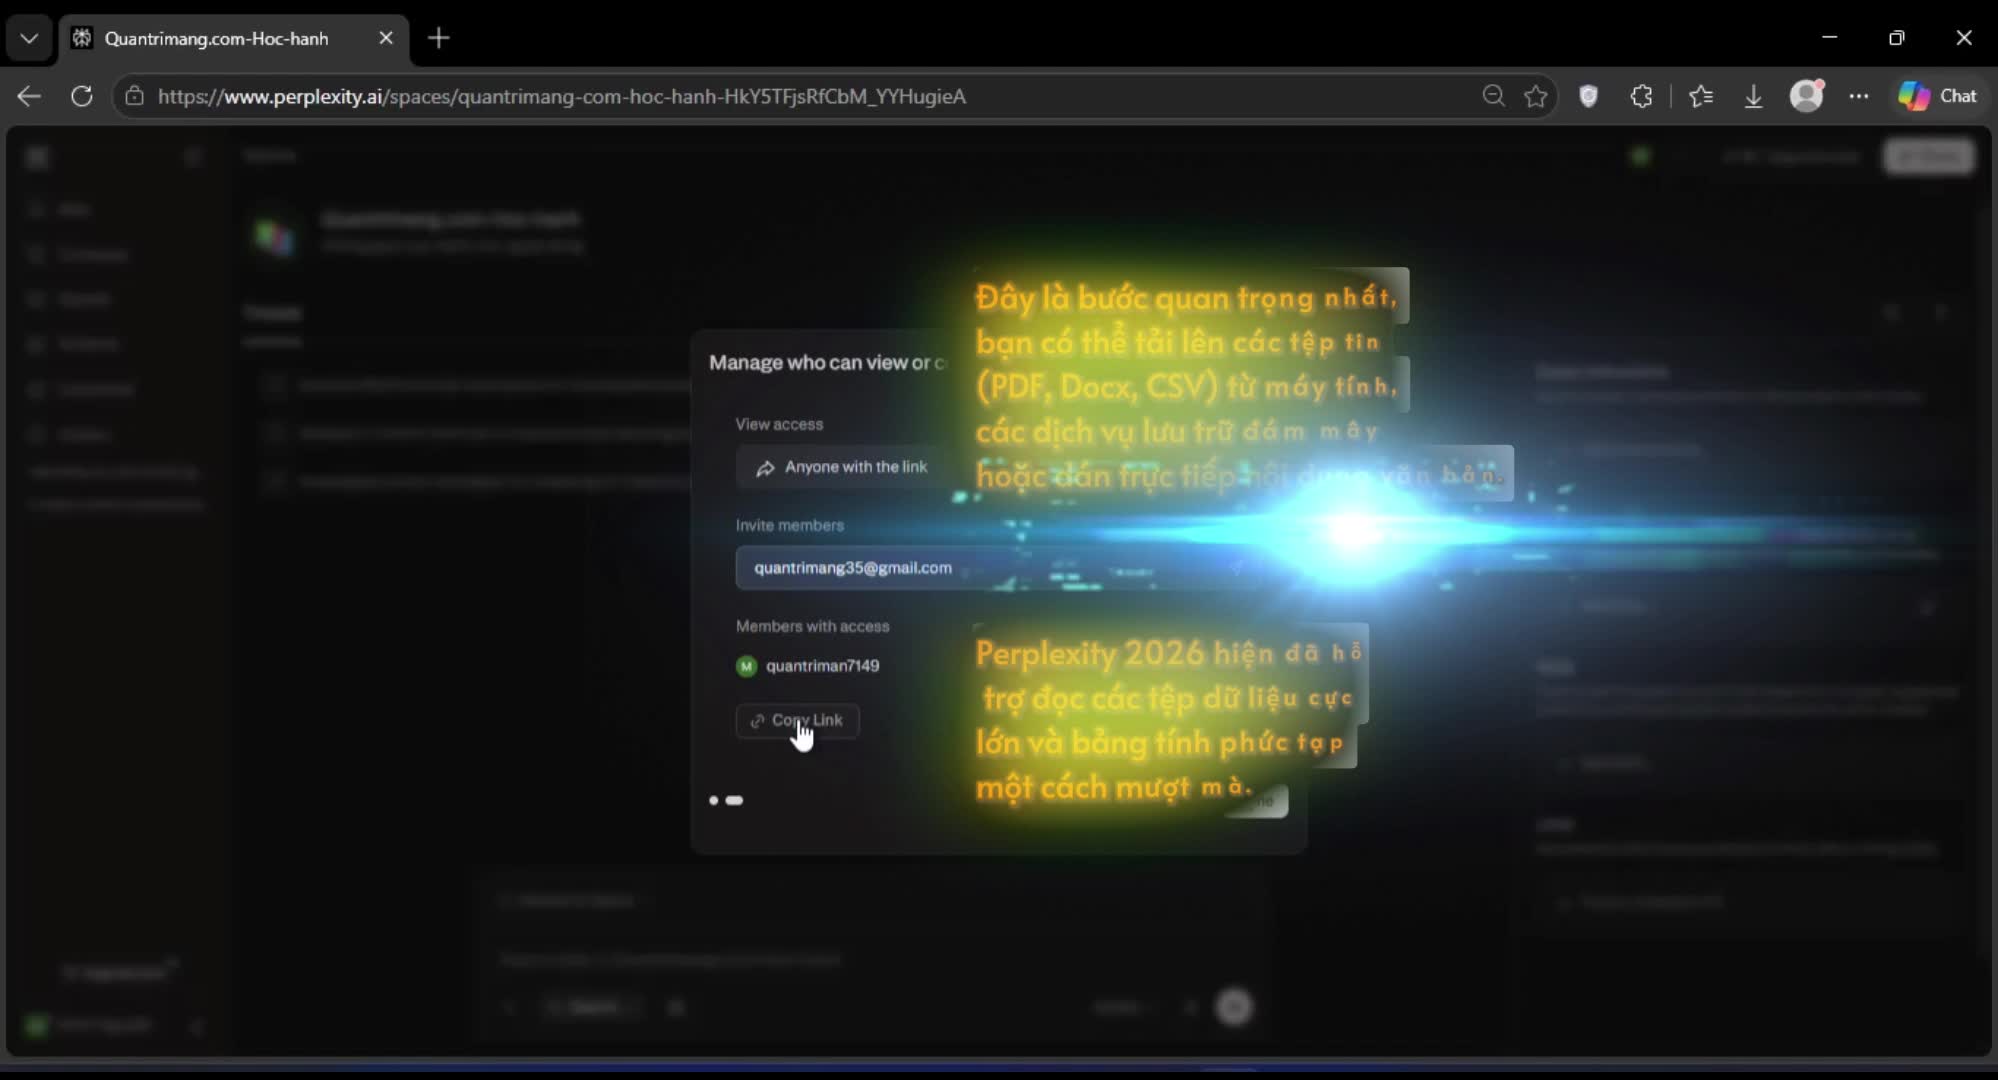Open Copilot Chat sidebar
The image size is (1998, 1080).
pyautogui.click(x=1937, y=96)
